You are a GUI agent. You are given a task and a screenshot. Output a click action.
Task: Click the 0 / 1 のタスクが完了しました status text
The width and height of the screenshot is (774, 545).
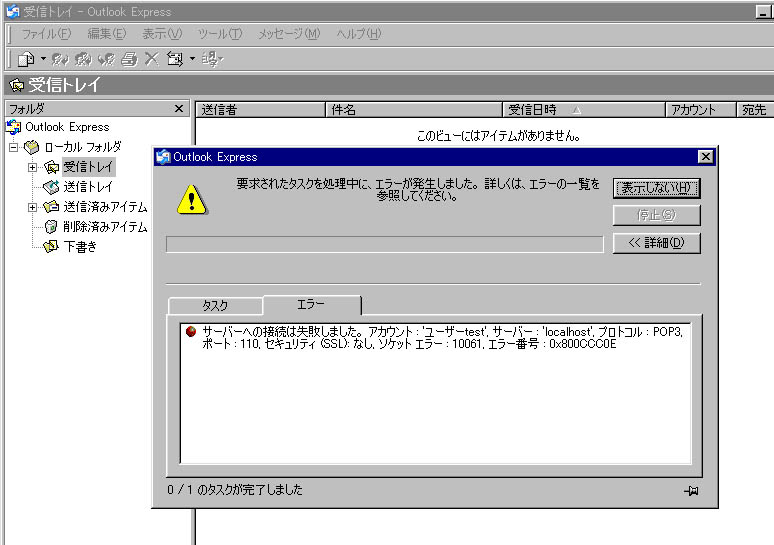tap(235, 490)
